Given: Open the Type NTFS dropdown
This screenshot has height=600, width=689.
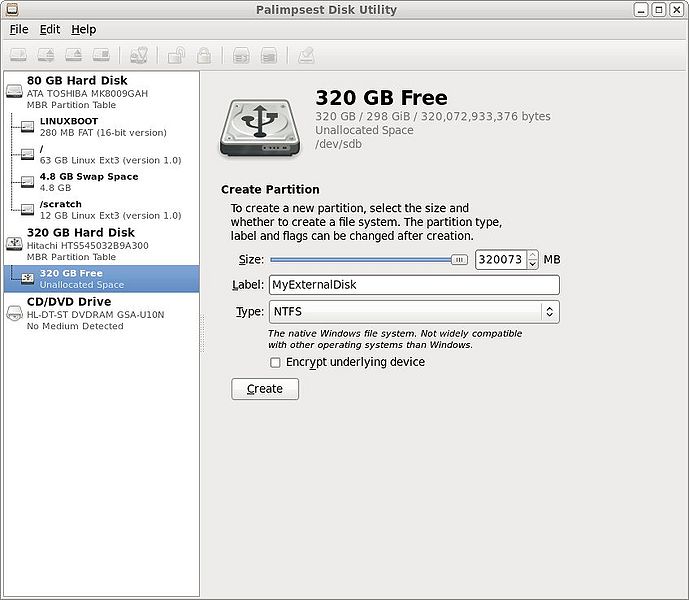Looking at the screenshot, I should pos(414,312).
